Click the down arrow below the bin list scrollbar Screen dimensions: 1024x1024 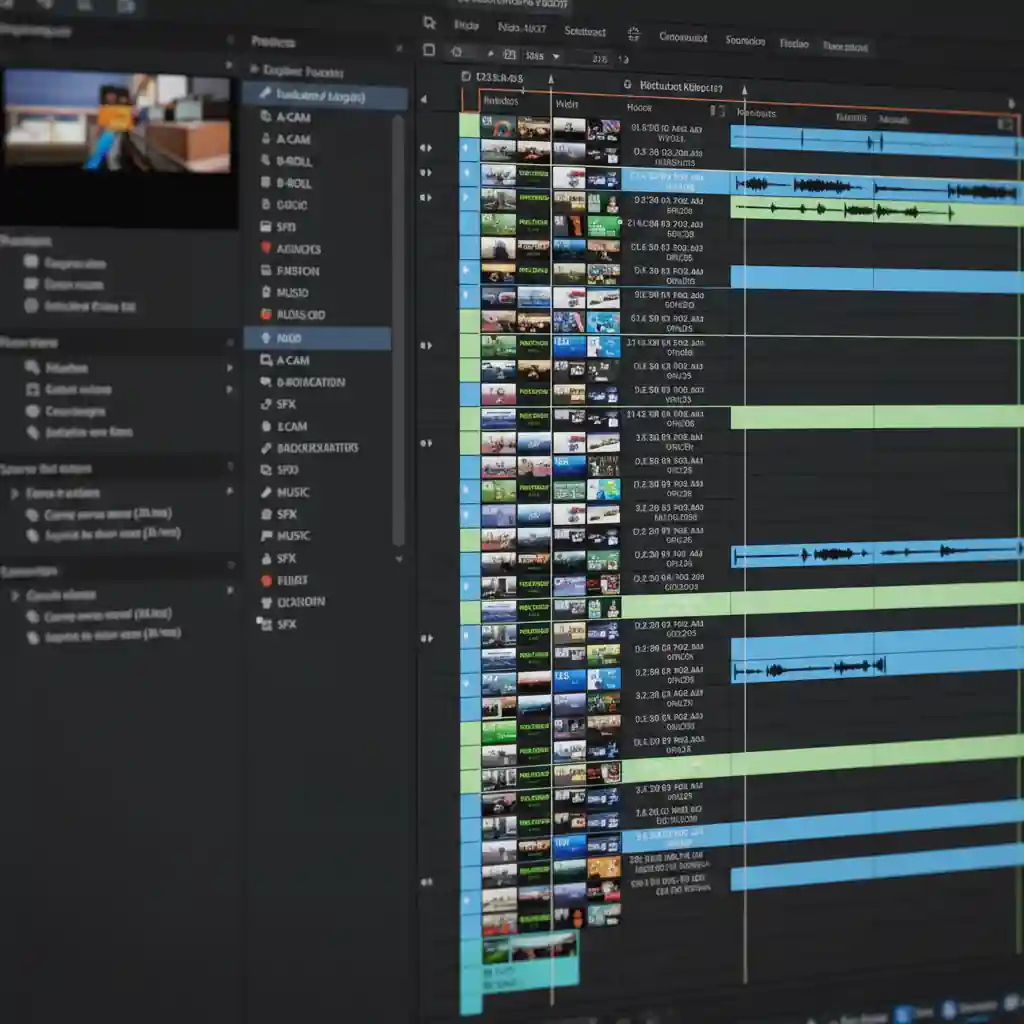(399, 559)
